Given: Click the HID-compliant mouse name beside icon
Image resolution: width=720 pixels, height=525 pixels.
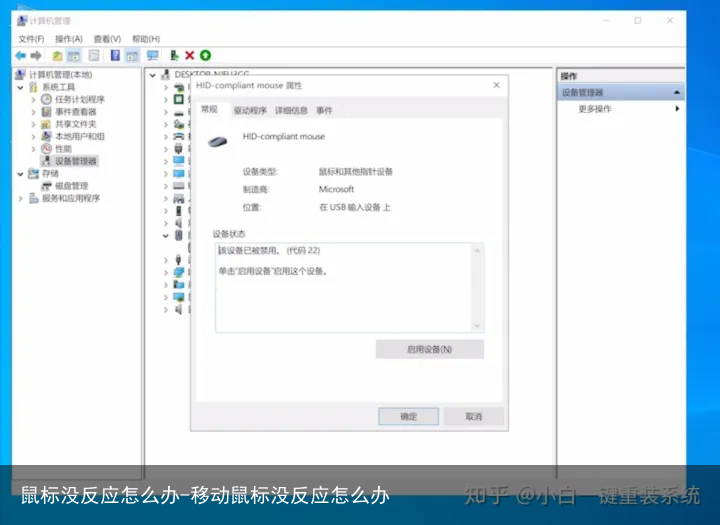Looking at the screenshot, I should coord(284,136).
